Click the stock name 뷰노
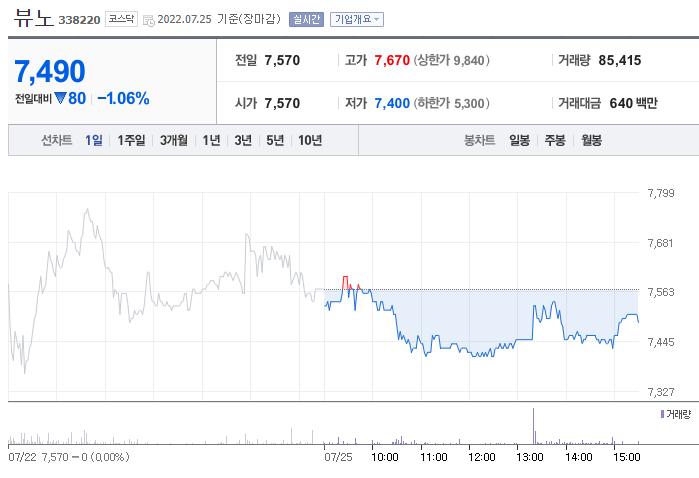This screenshot has height=478, width=699. point(33,19)
